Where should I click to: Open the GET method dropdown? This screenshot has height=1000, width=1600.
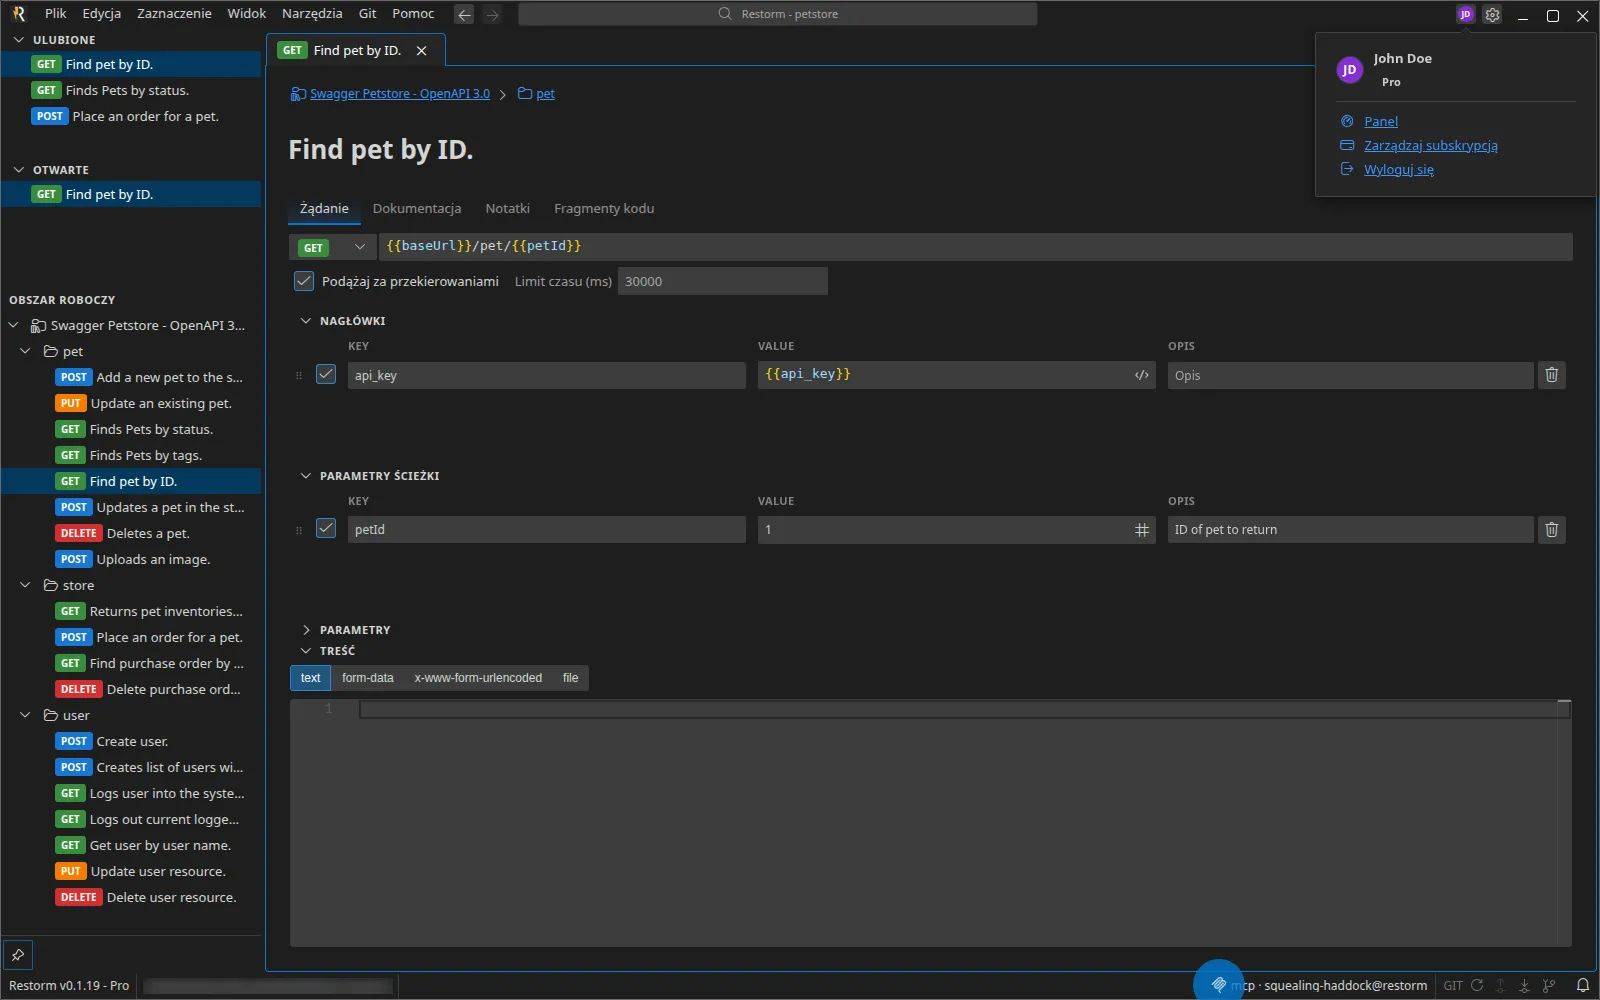click(333, 247)
